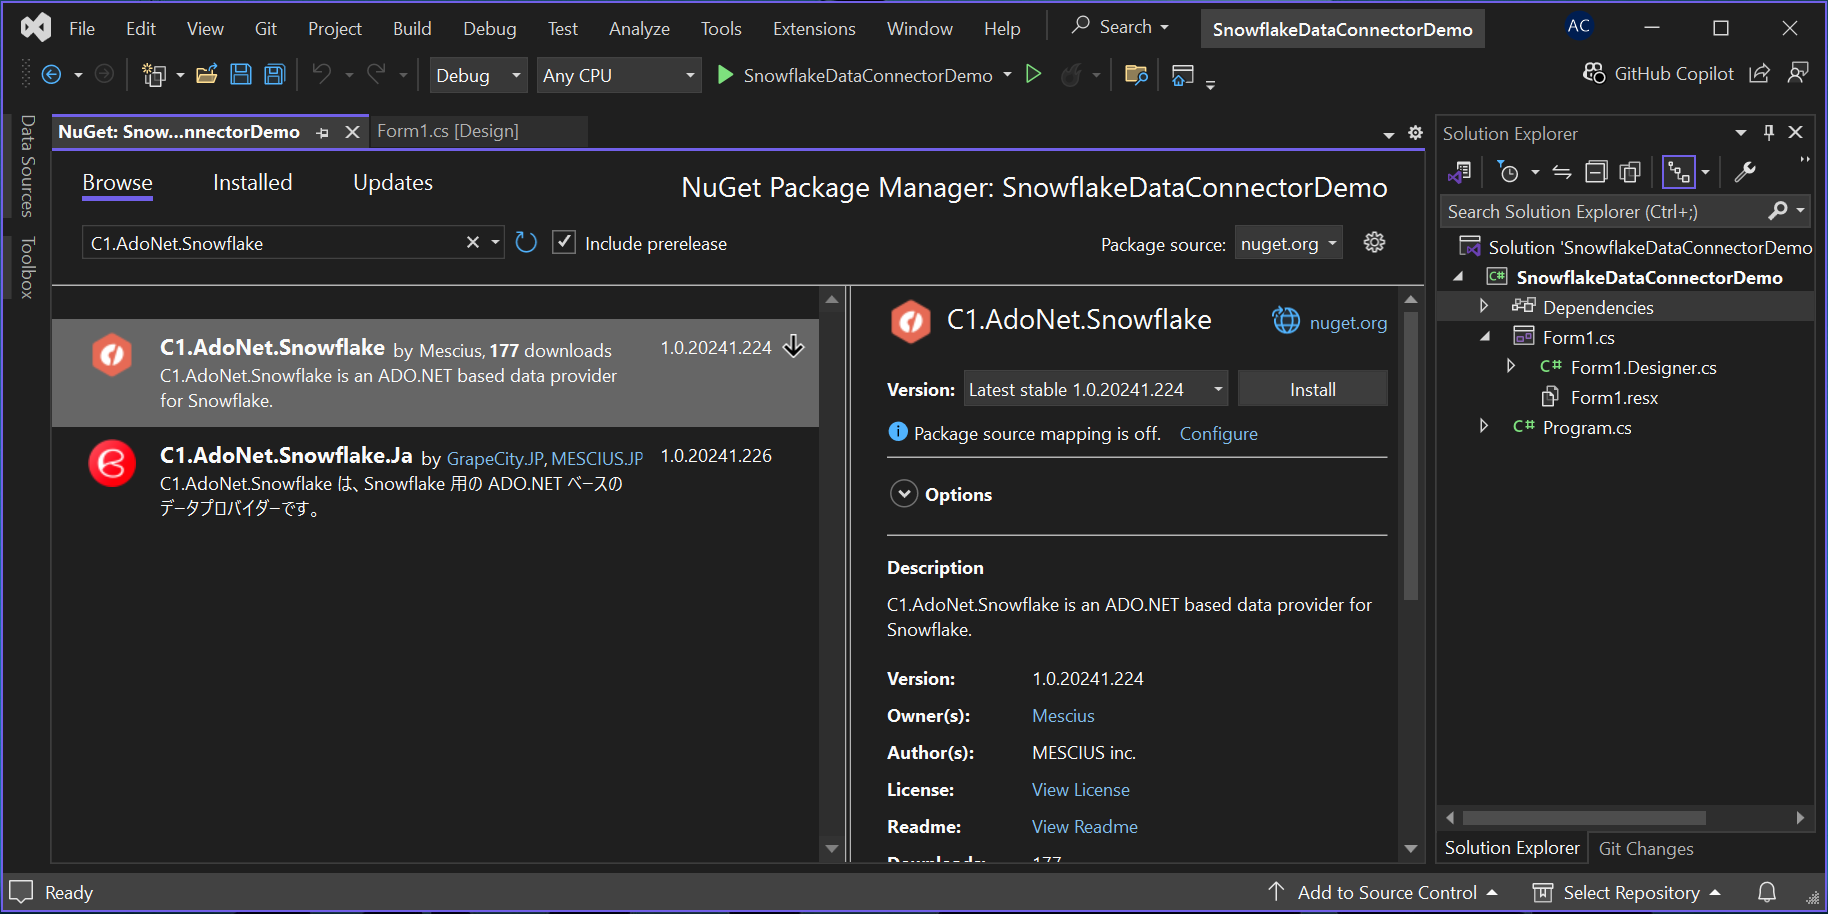Viewport: 1828px width, 914px height.
Task: Refresh the NuGet search results
Action: [x=526, y=242]
